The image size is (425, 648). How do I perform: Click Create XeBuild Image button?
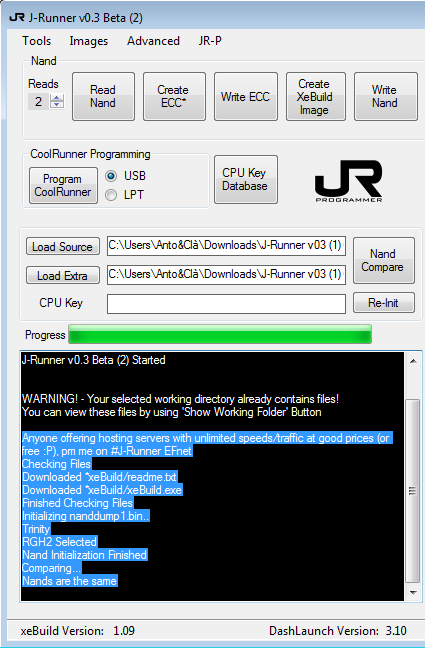coord(315,96)
